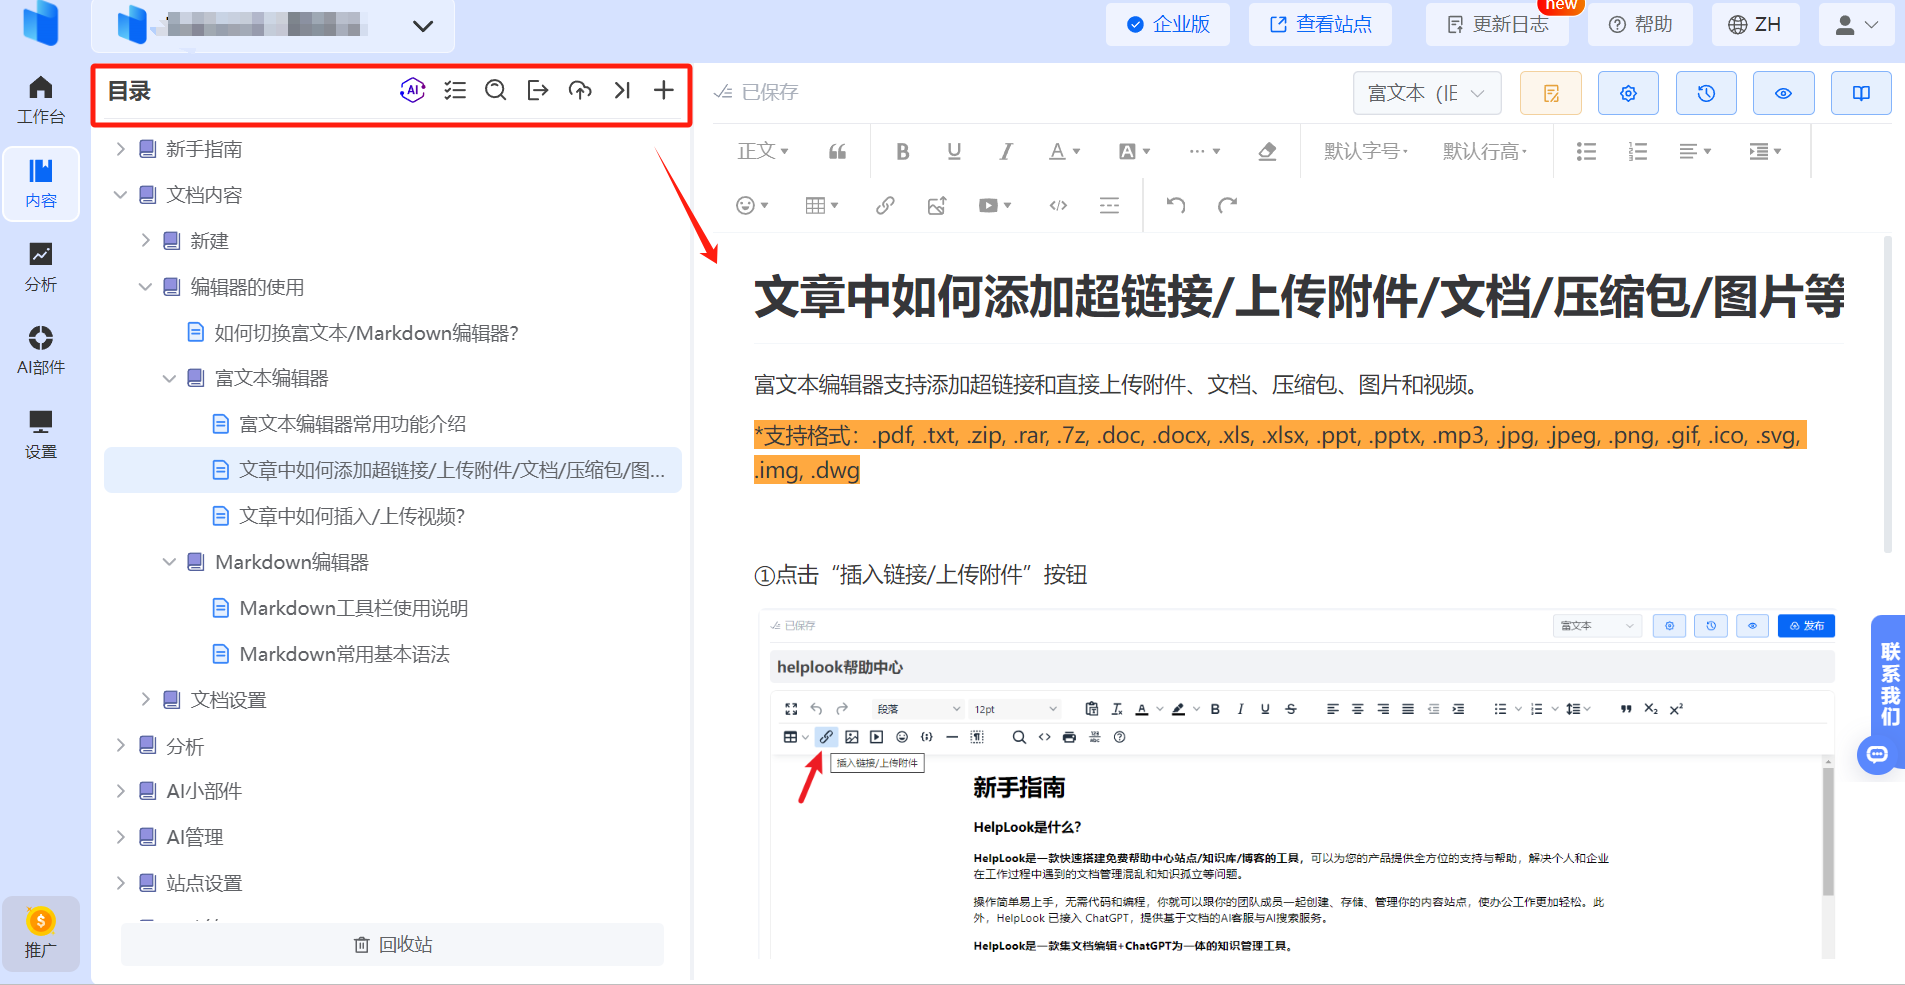Go to 工作台 in the sidebar
The height and width of the screenshot is (985, 1905).
tap(41, 100)
